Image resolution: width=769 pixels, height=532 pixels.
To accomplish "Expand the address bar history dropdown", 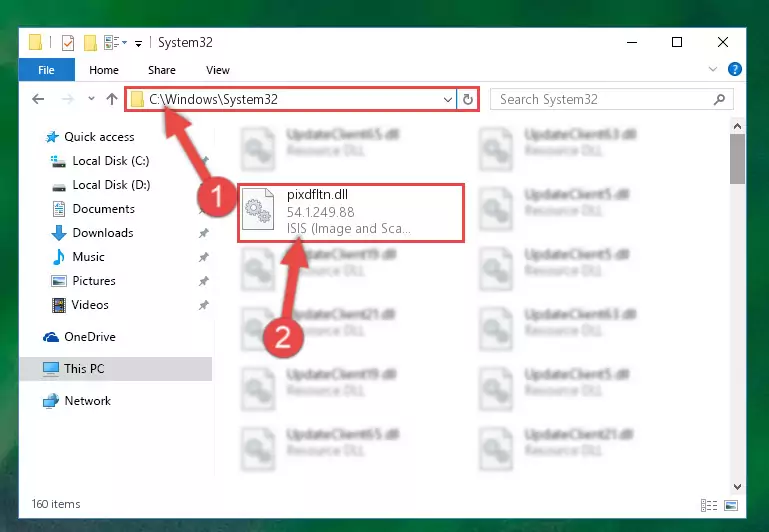I will (x=447, y=100).
